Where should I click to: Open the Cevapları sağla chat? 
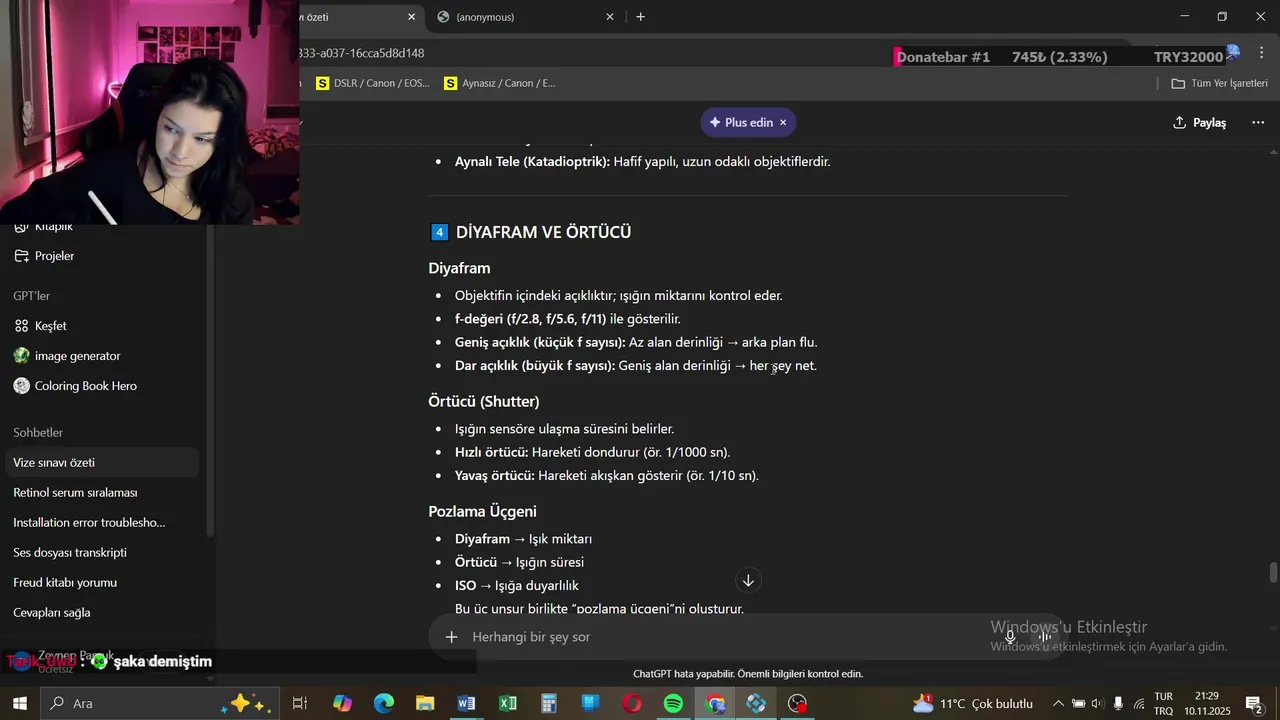(x=104, y=613)
